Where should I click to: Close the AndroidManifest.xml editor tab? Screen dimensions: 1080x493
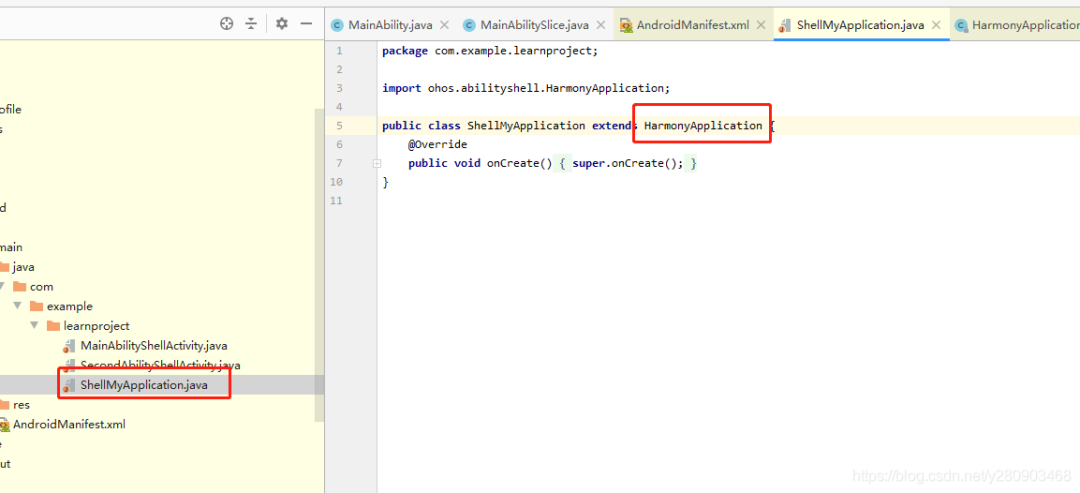point(761,25)
